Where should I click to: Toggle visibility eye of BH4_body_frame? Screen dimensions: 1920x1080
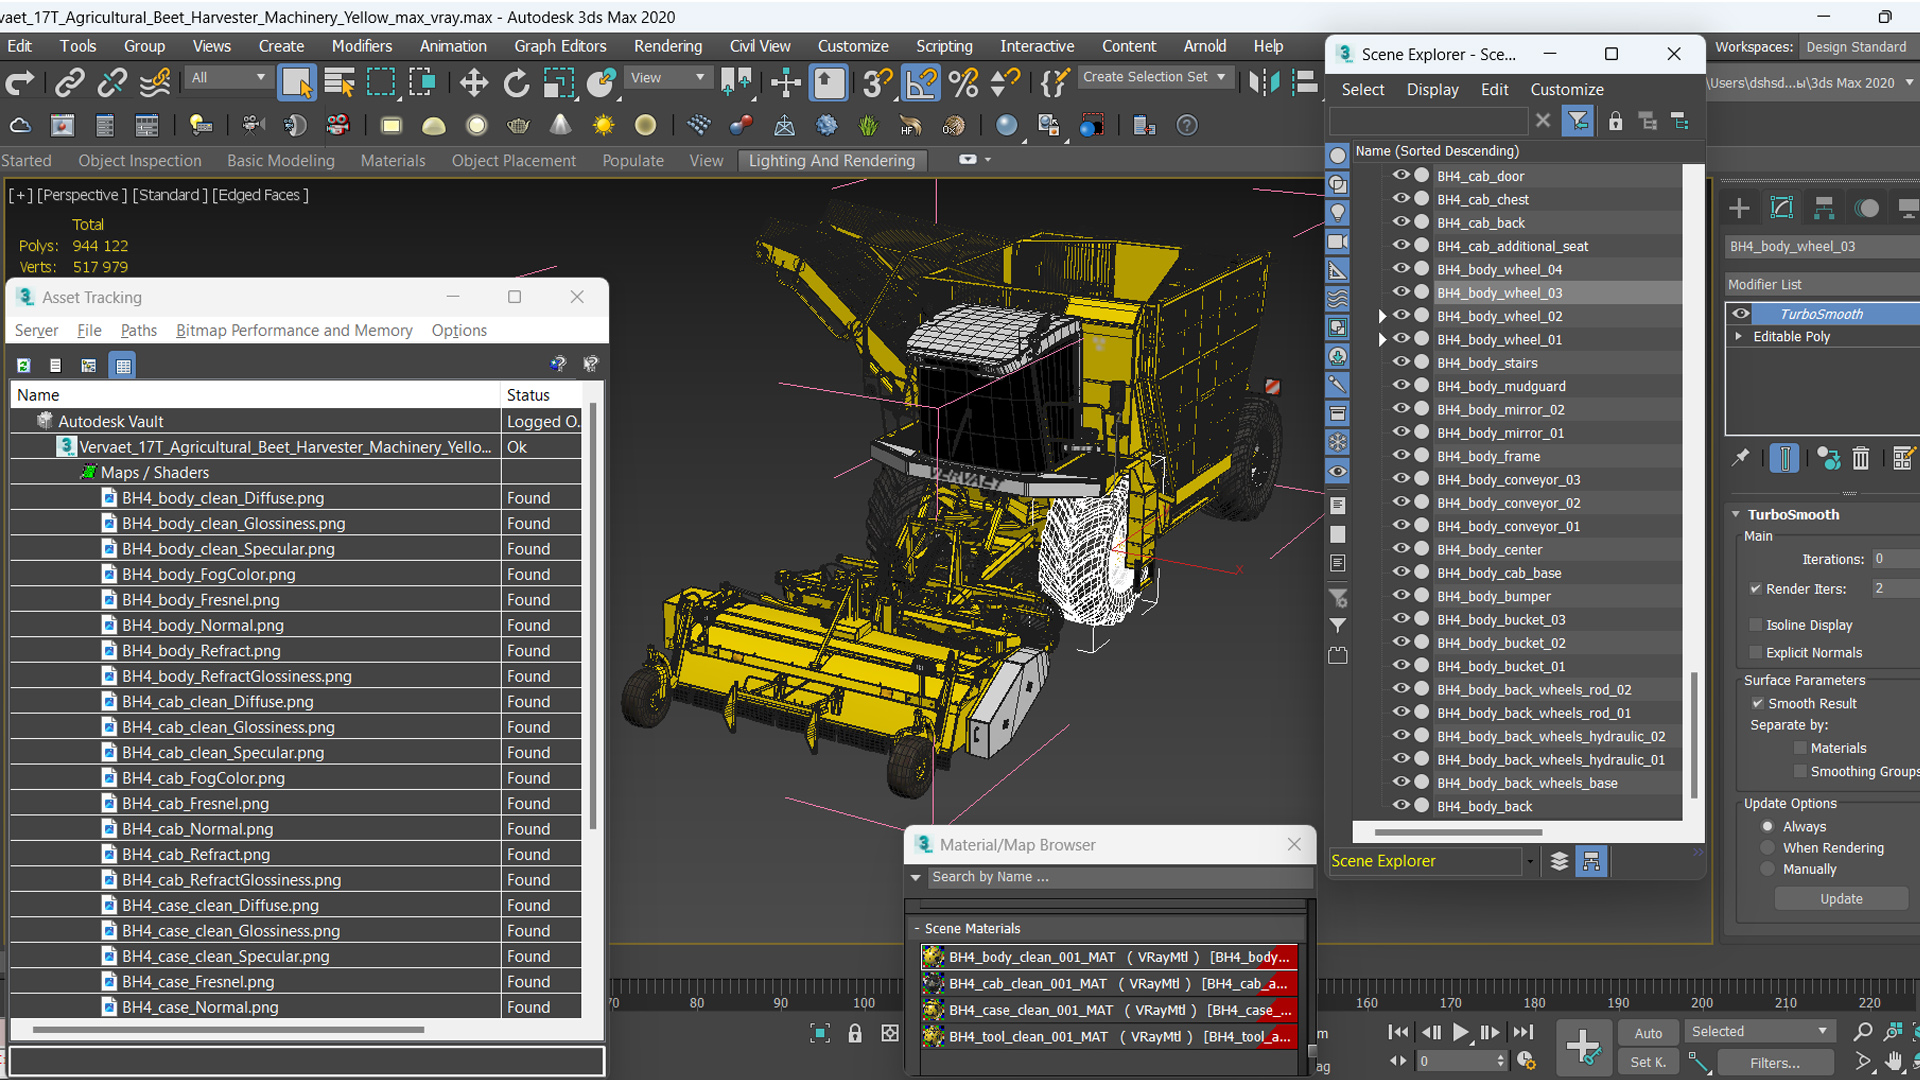click(1401, 455)
